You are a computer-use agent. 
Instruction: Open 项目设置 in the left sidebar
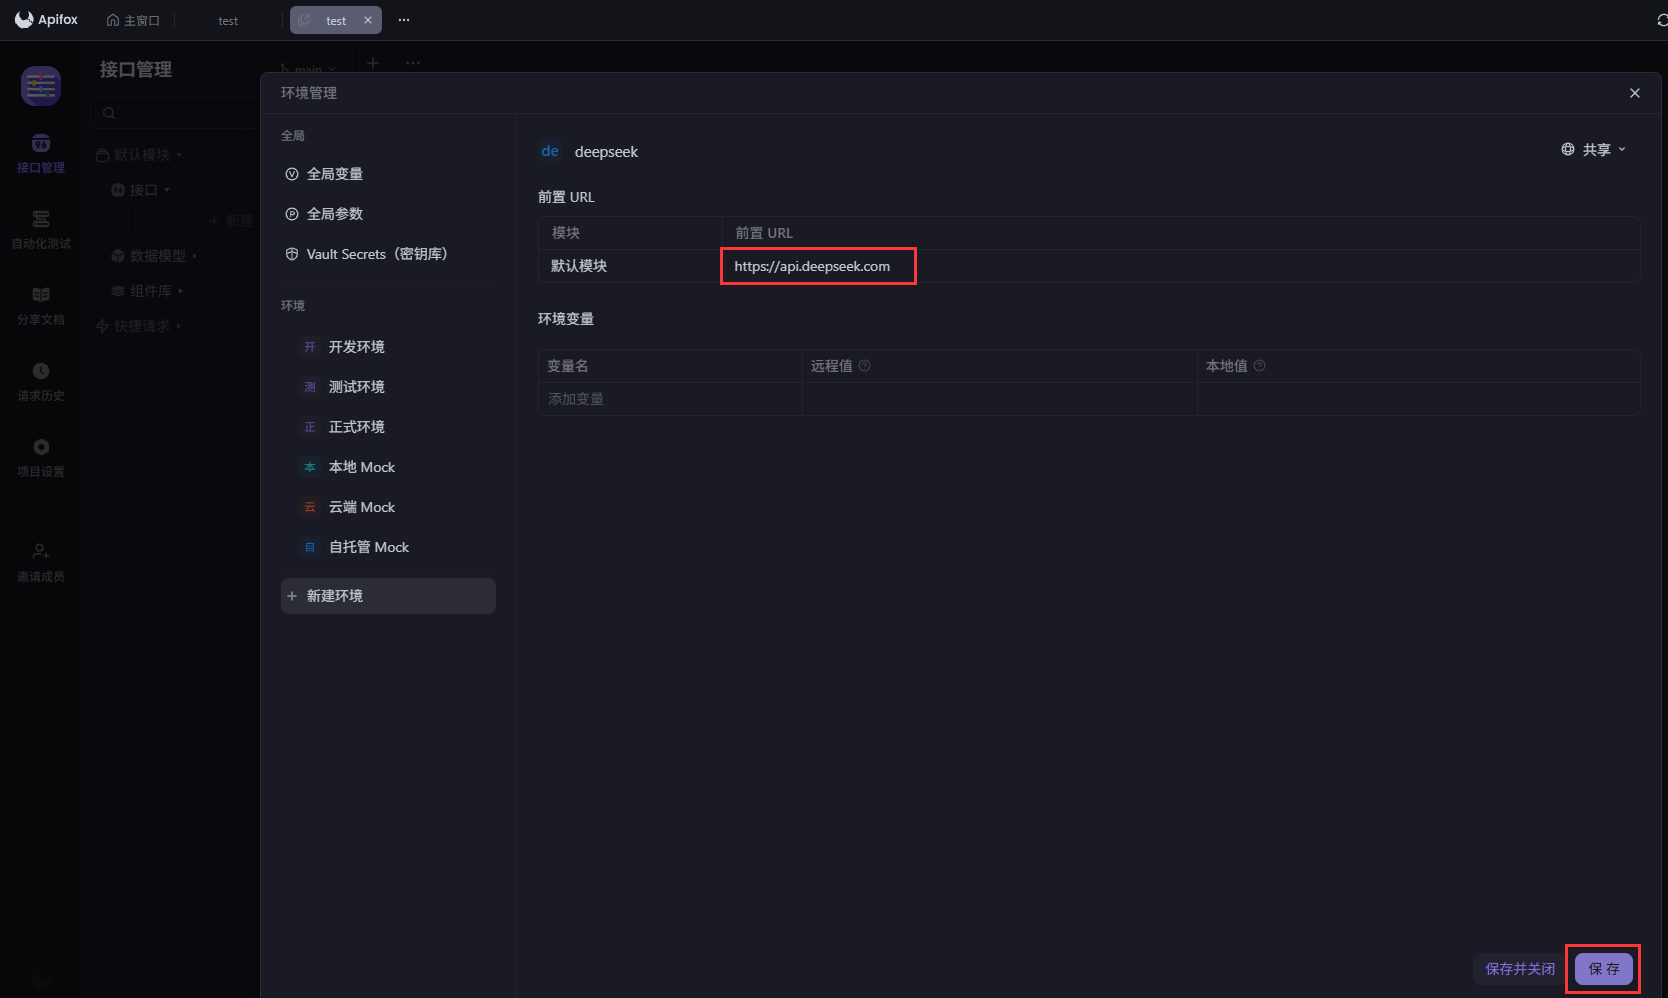coord(41,458)
